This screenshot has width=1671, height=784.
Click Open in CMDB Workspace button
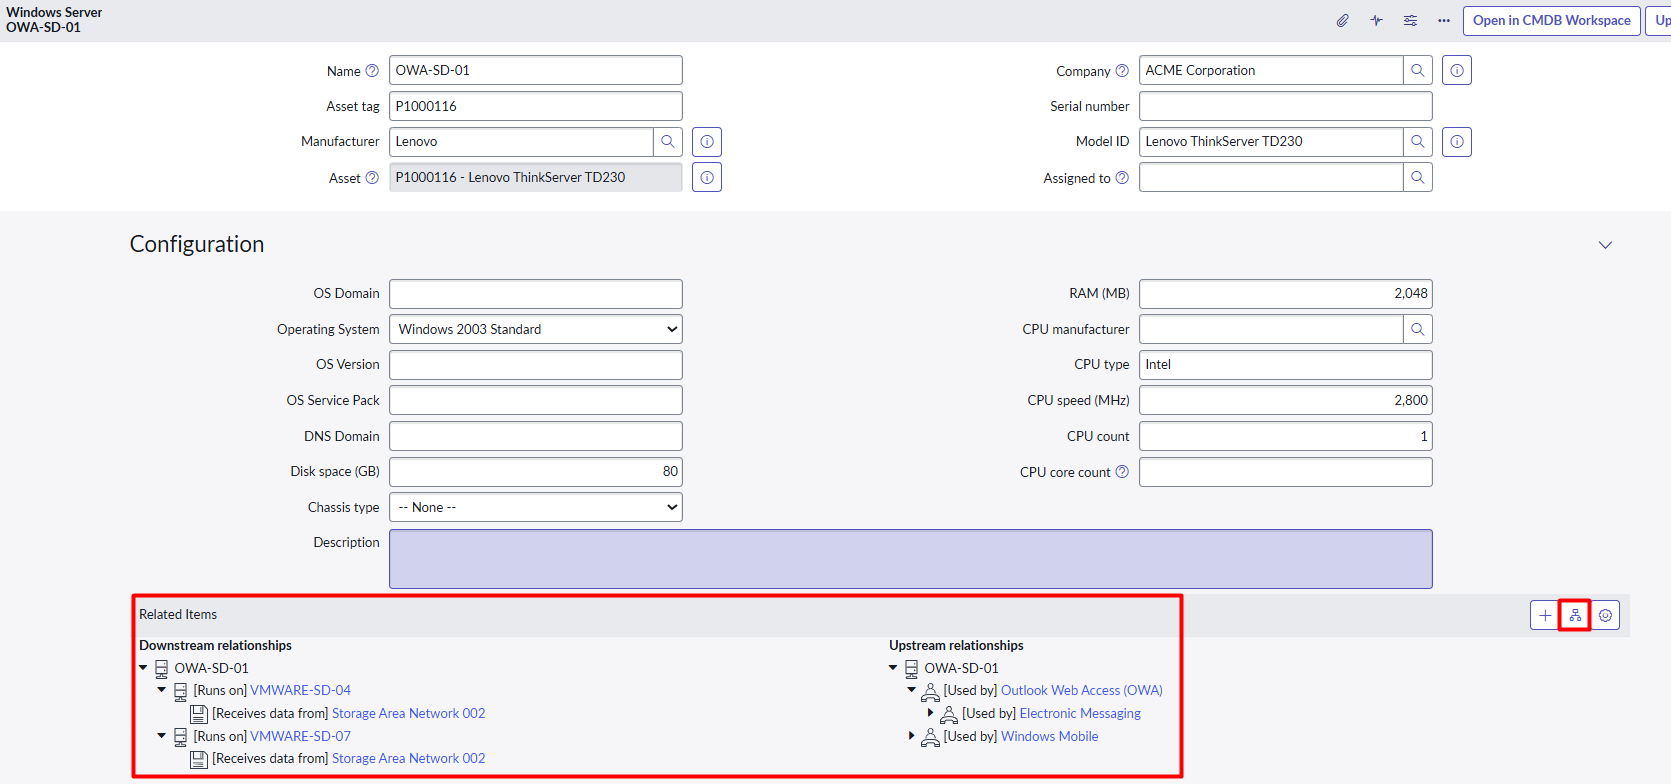1552,20
